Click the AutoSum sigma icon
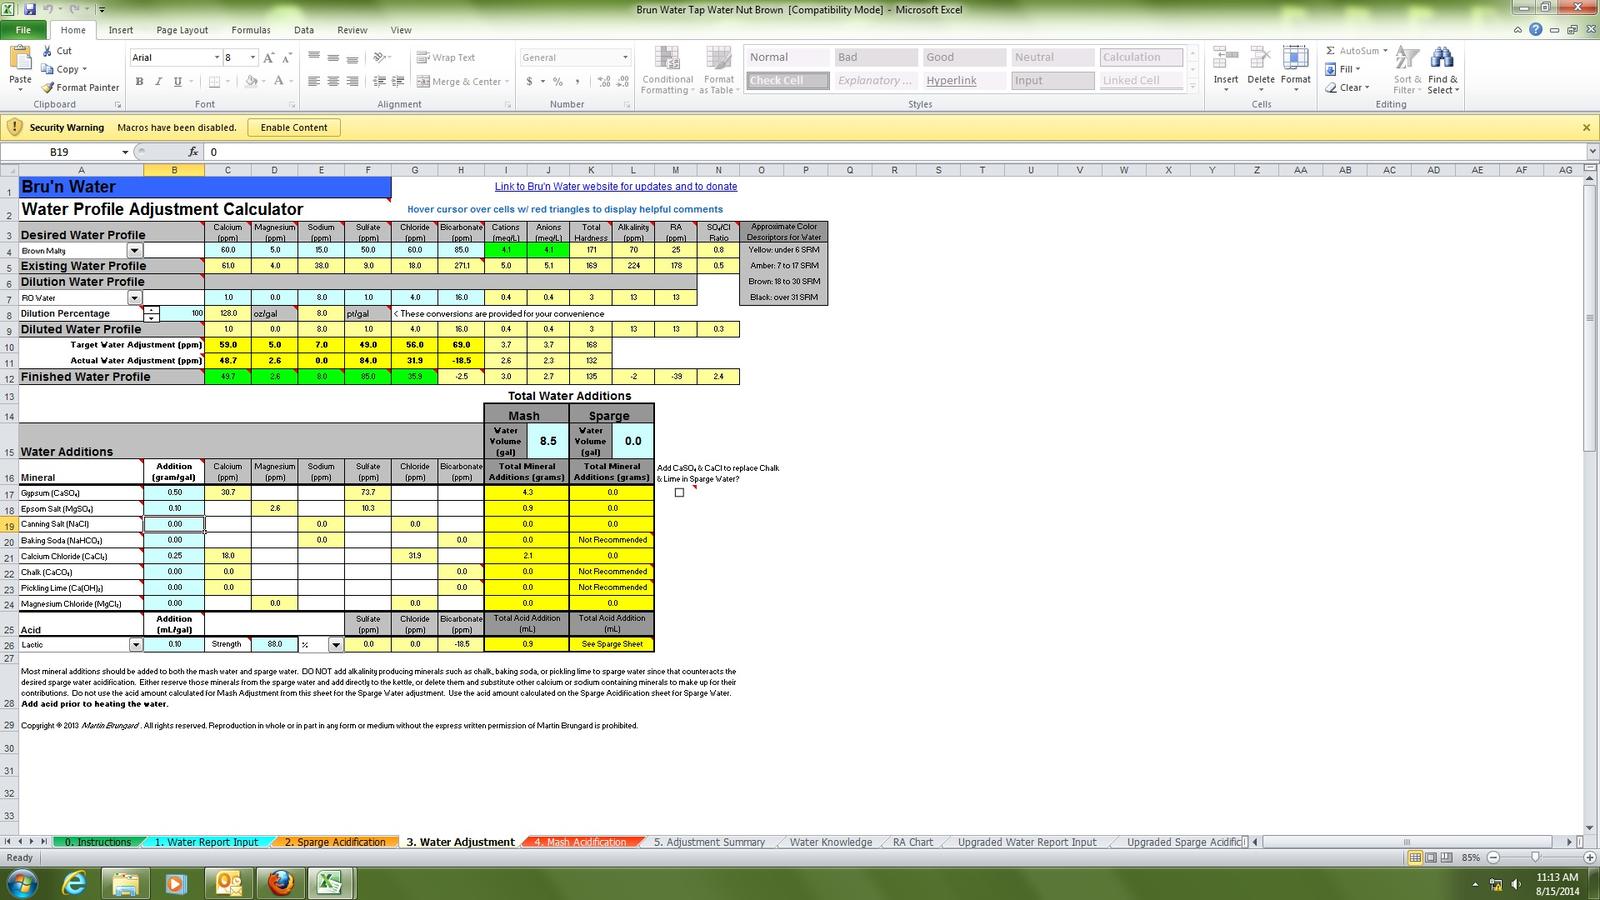Image resolution: width=1600 pixels, height=900 pixels. pyautogui.click(x=1330, y=50)
